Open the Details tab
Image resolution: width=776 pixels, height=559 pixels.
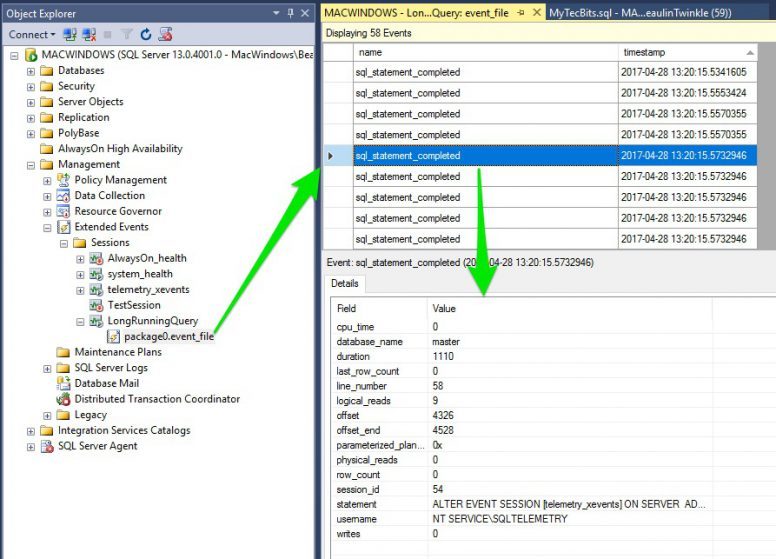(344, 283)
